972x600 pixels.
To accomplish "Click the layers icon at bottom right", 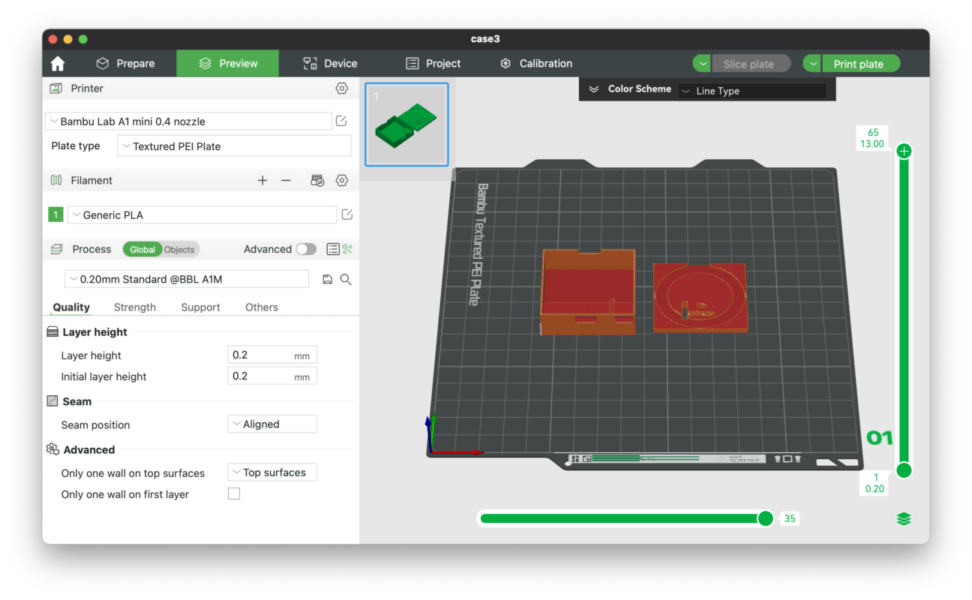I will (904, 518).
